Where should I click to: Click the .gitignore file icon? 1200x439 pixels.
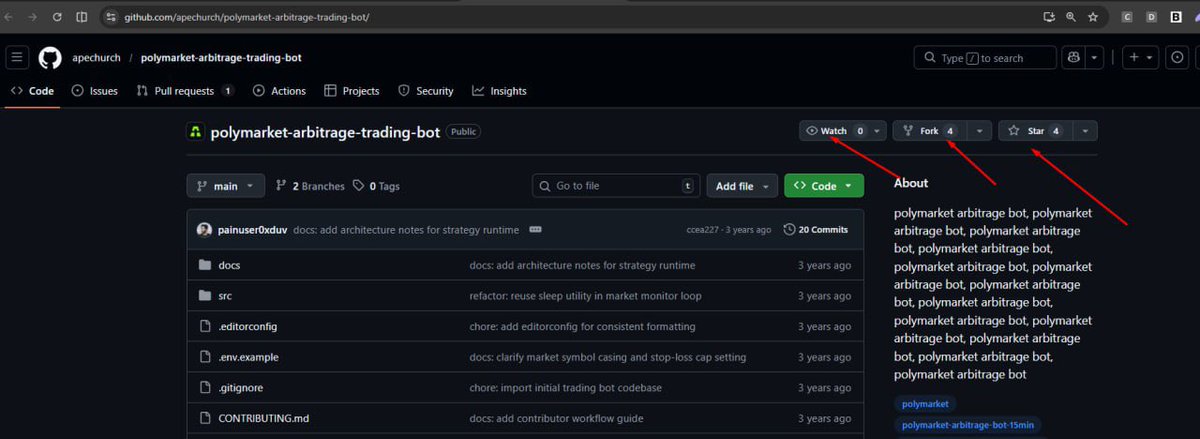[205, 388]
